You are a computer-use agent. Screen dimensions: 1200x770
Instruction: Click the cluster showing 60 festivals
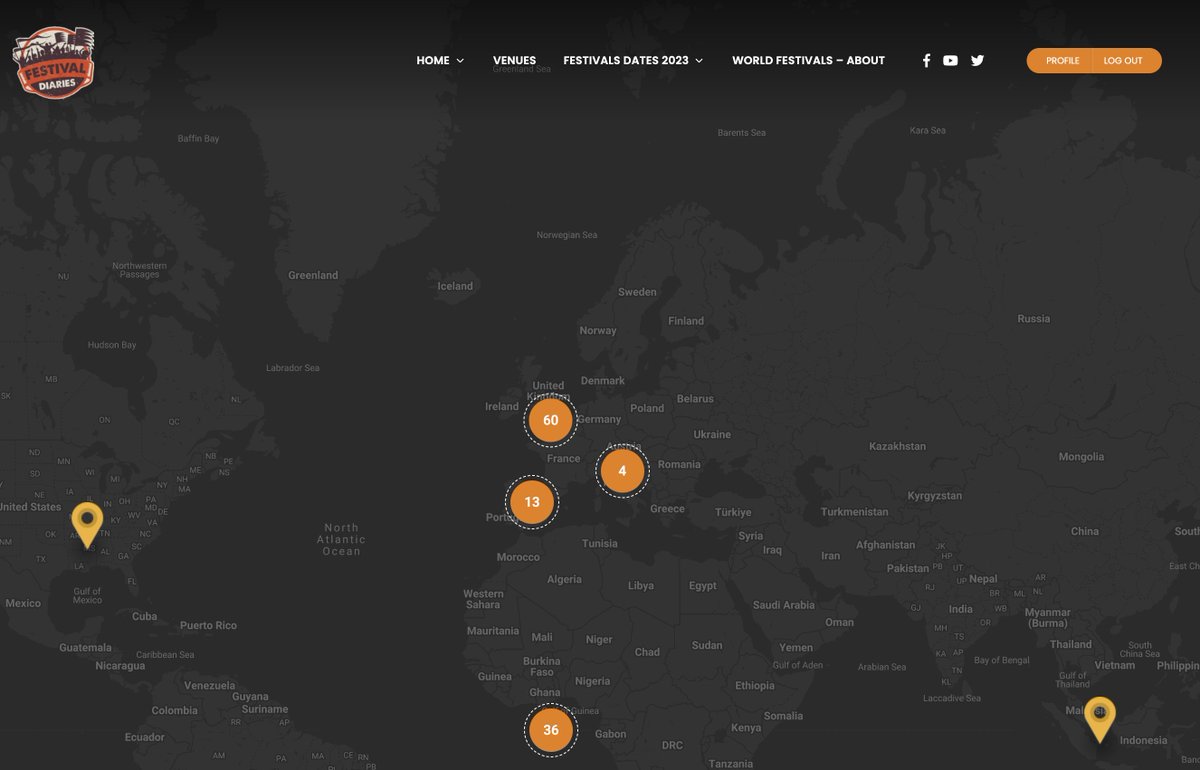551,420
